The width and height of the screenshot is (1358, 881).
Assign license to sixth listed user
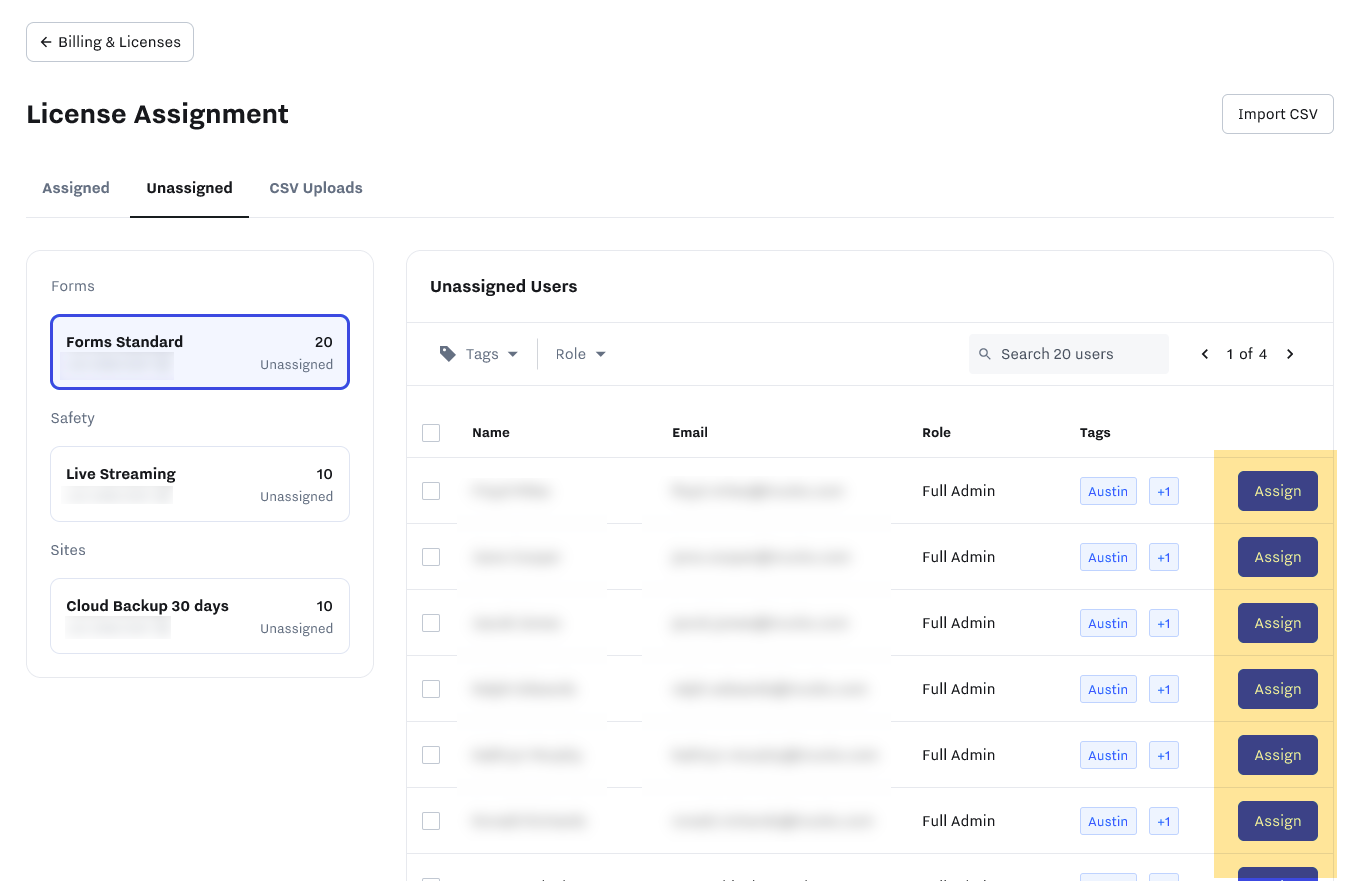point(1278,821)
